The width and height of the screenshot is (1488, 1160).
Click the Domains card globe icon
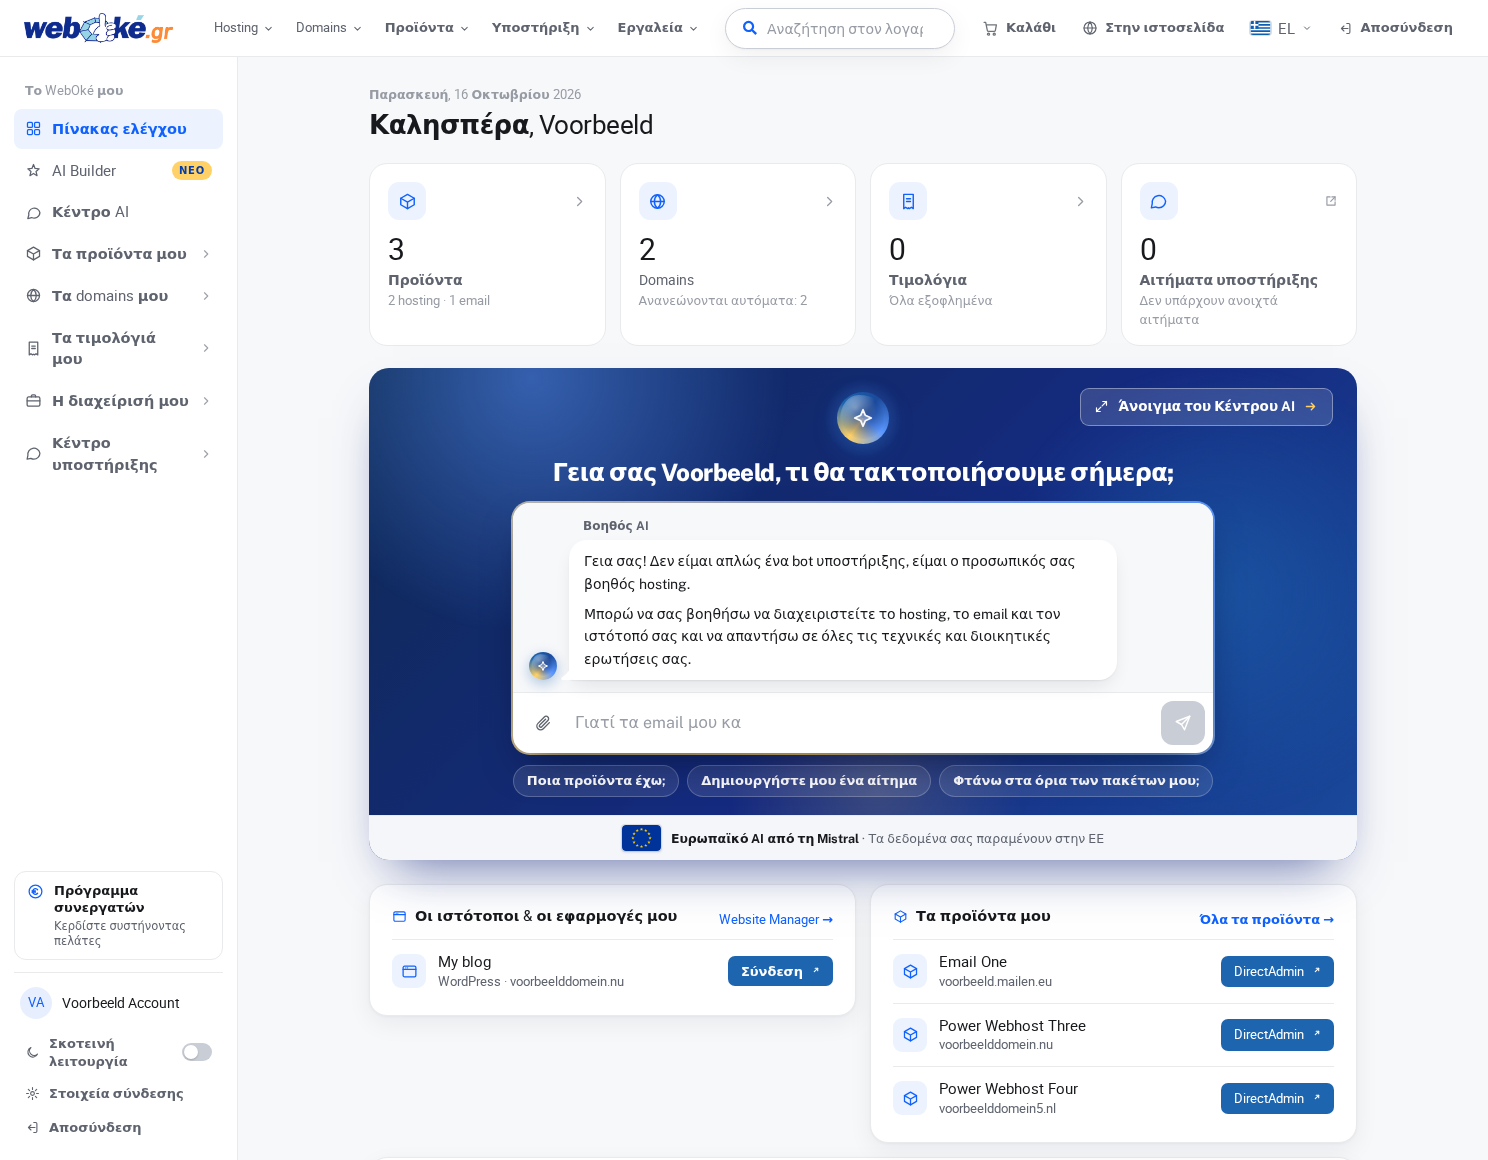tap(658, 201)
